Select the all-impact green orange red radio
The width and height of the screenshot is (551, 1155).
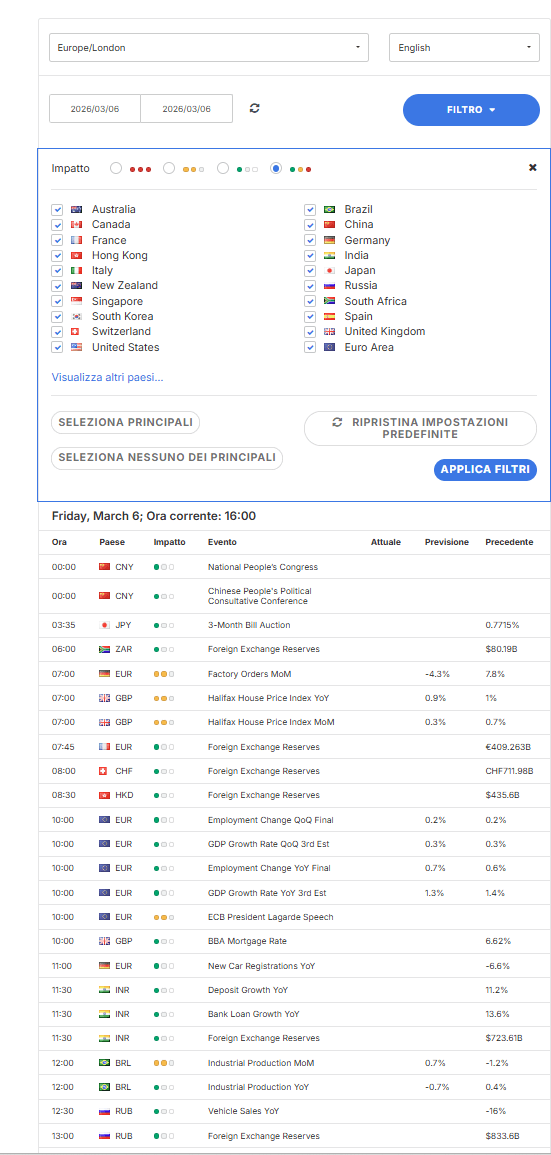276,168
